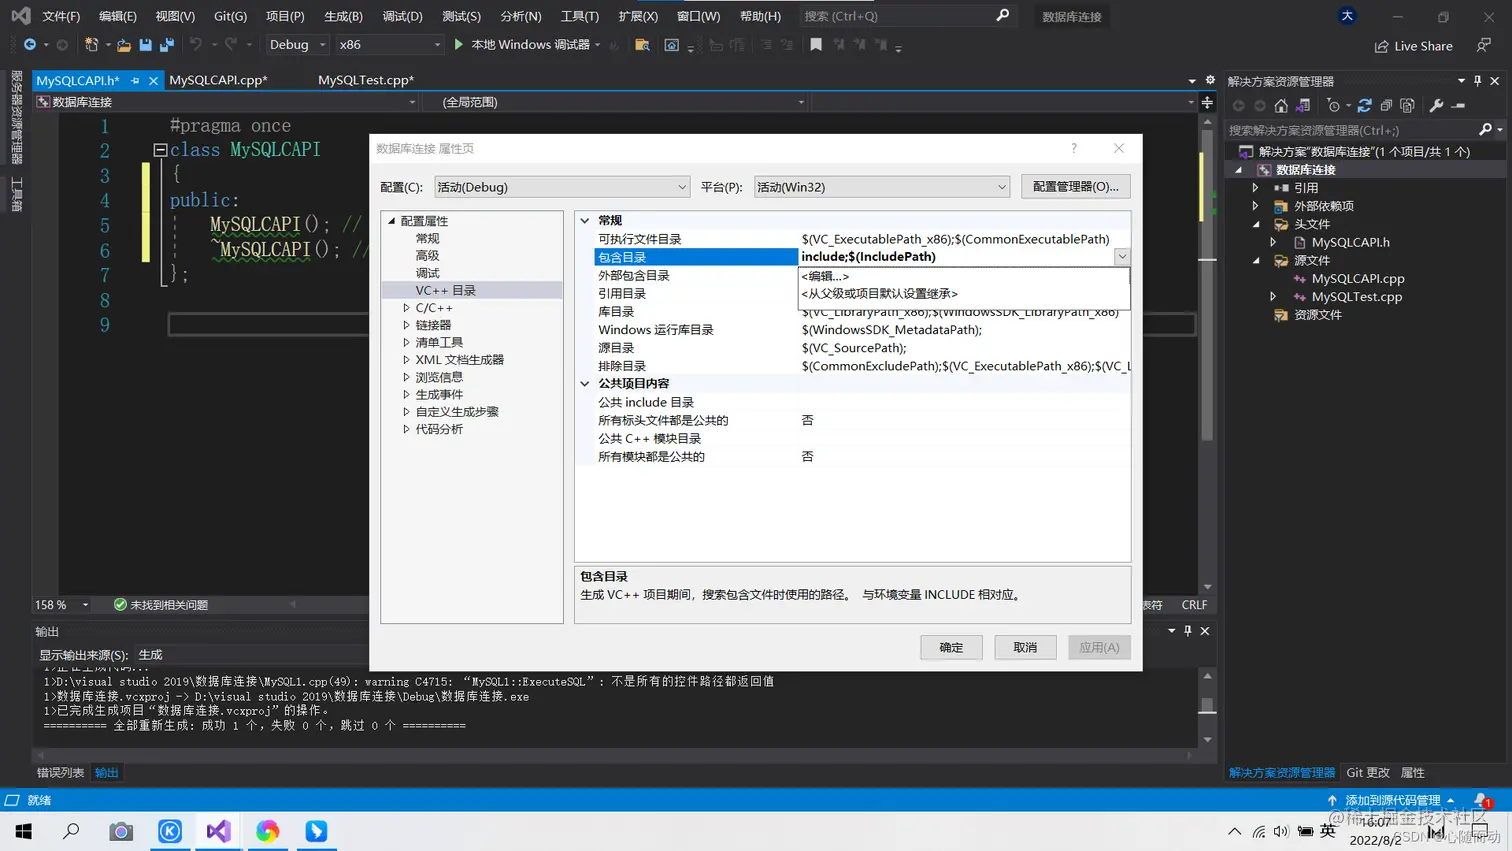Collapse all items in Solution Explorer
Image resolution: width=1512 pixels, height=851 pixels.
click(x=1387, y=105)
